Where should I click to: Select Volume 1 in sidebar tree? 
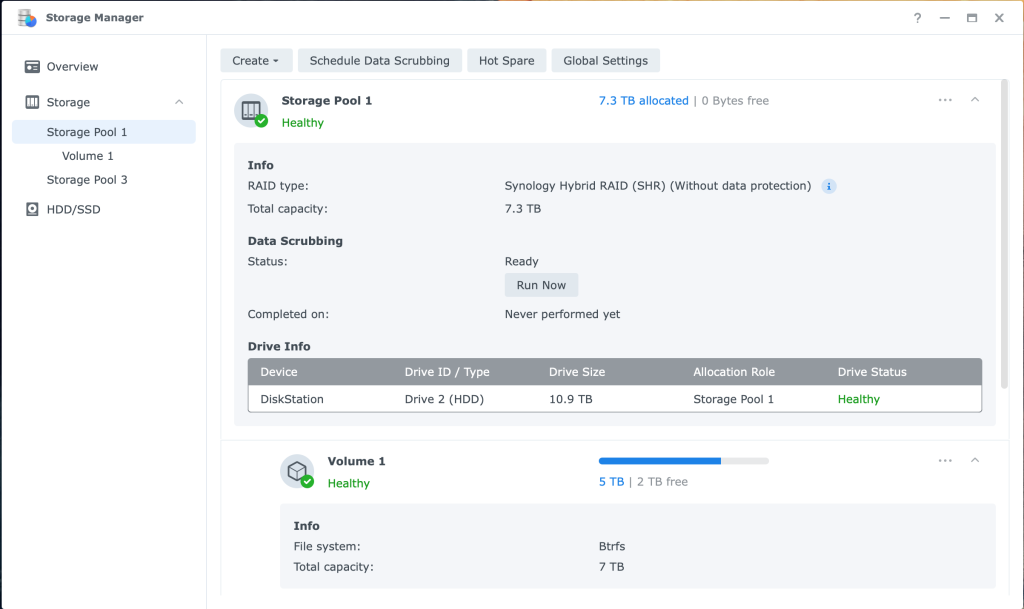[88, 156]
